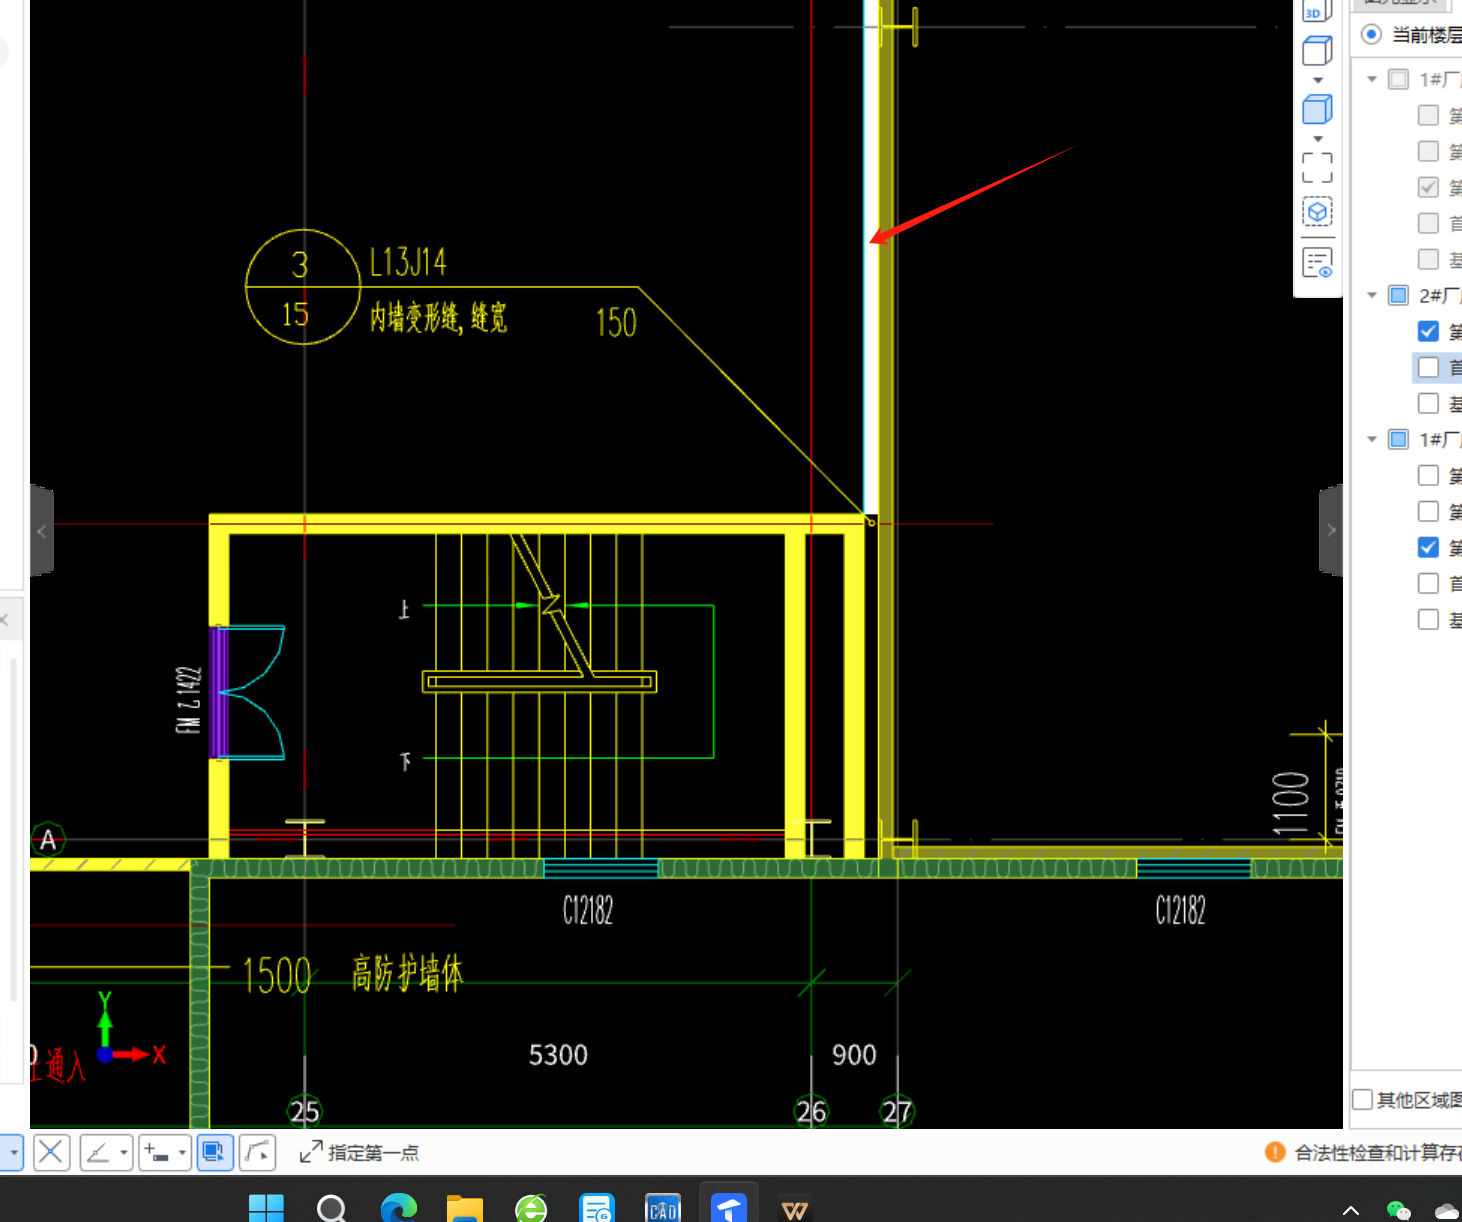
Task: Click the polyline path with cursor icon
Action: 258,1152
